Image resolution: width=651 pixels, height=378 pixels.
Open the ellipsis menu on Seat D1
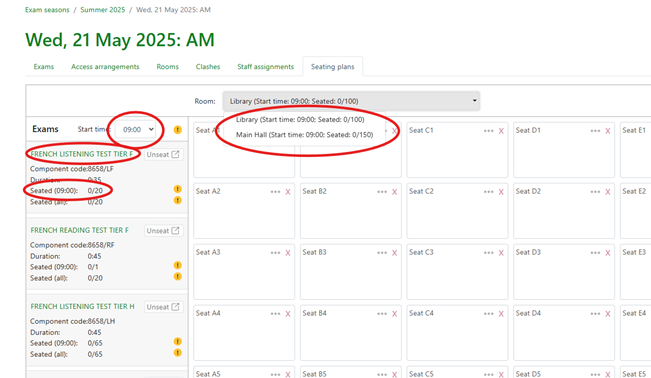[x=595, y=131]
